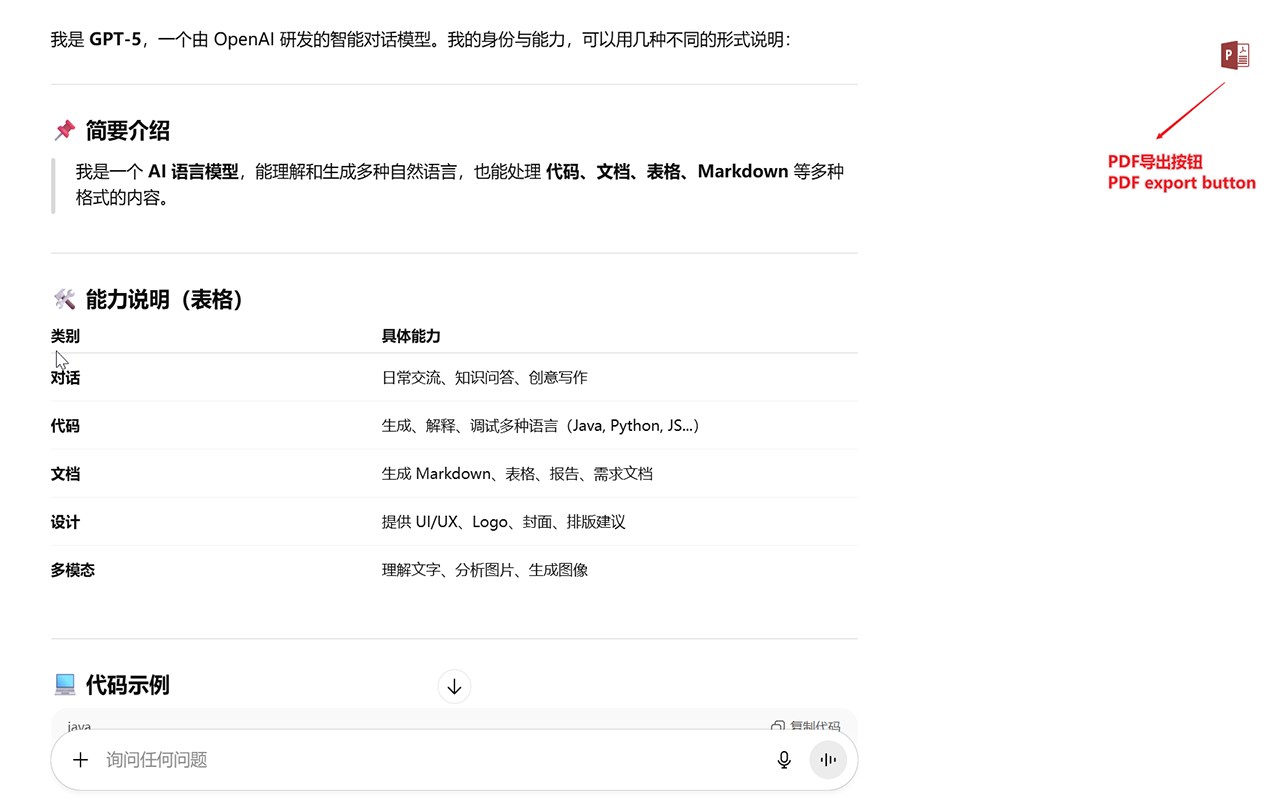Click the 理解文字、分析图片、生成图像 cell

485,570
